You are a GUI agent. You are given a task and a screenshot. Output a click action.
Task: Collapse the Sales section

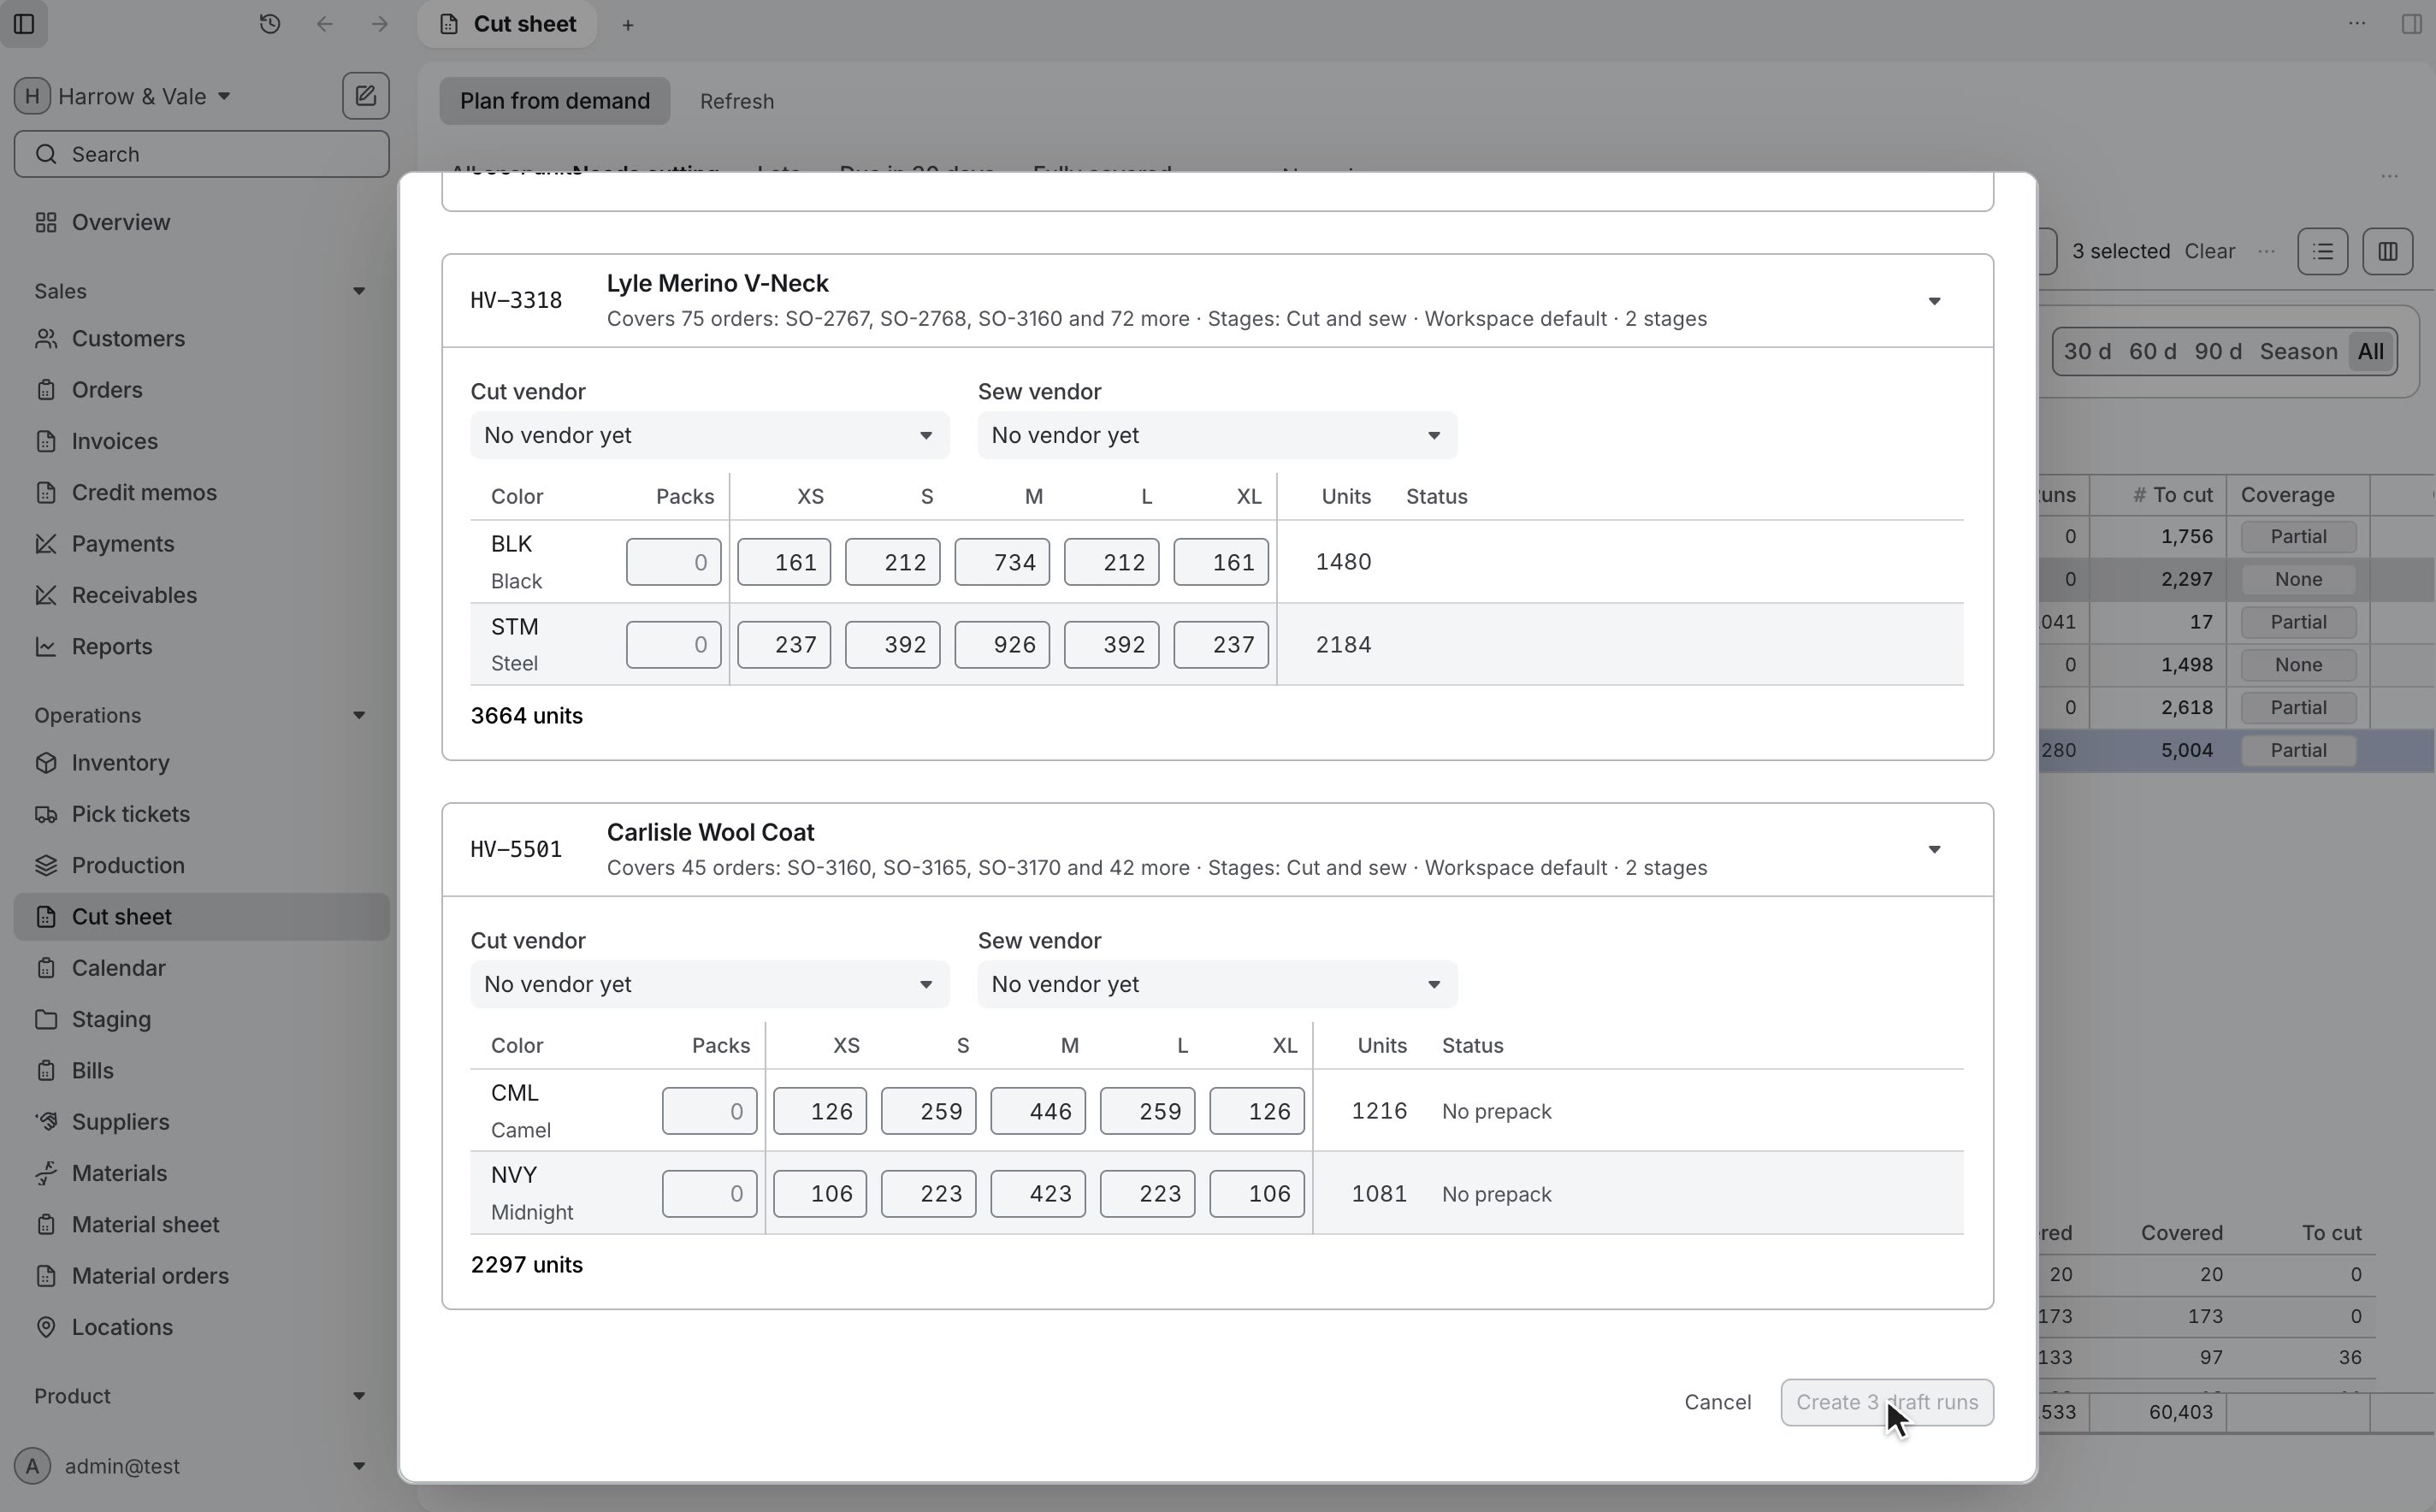click(359, 291)
